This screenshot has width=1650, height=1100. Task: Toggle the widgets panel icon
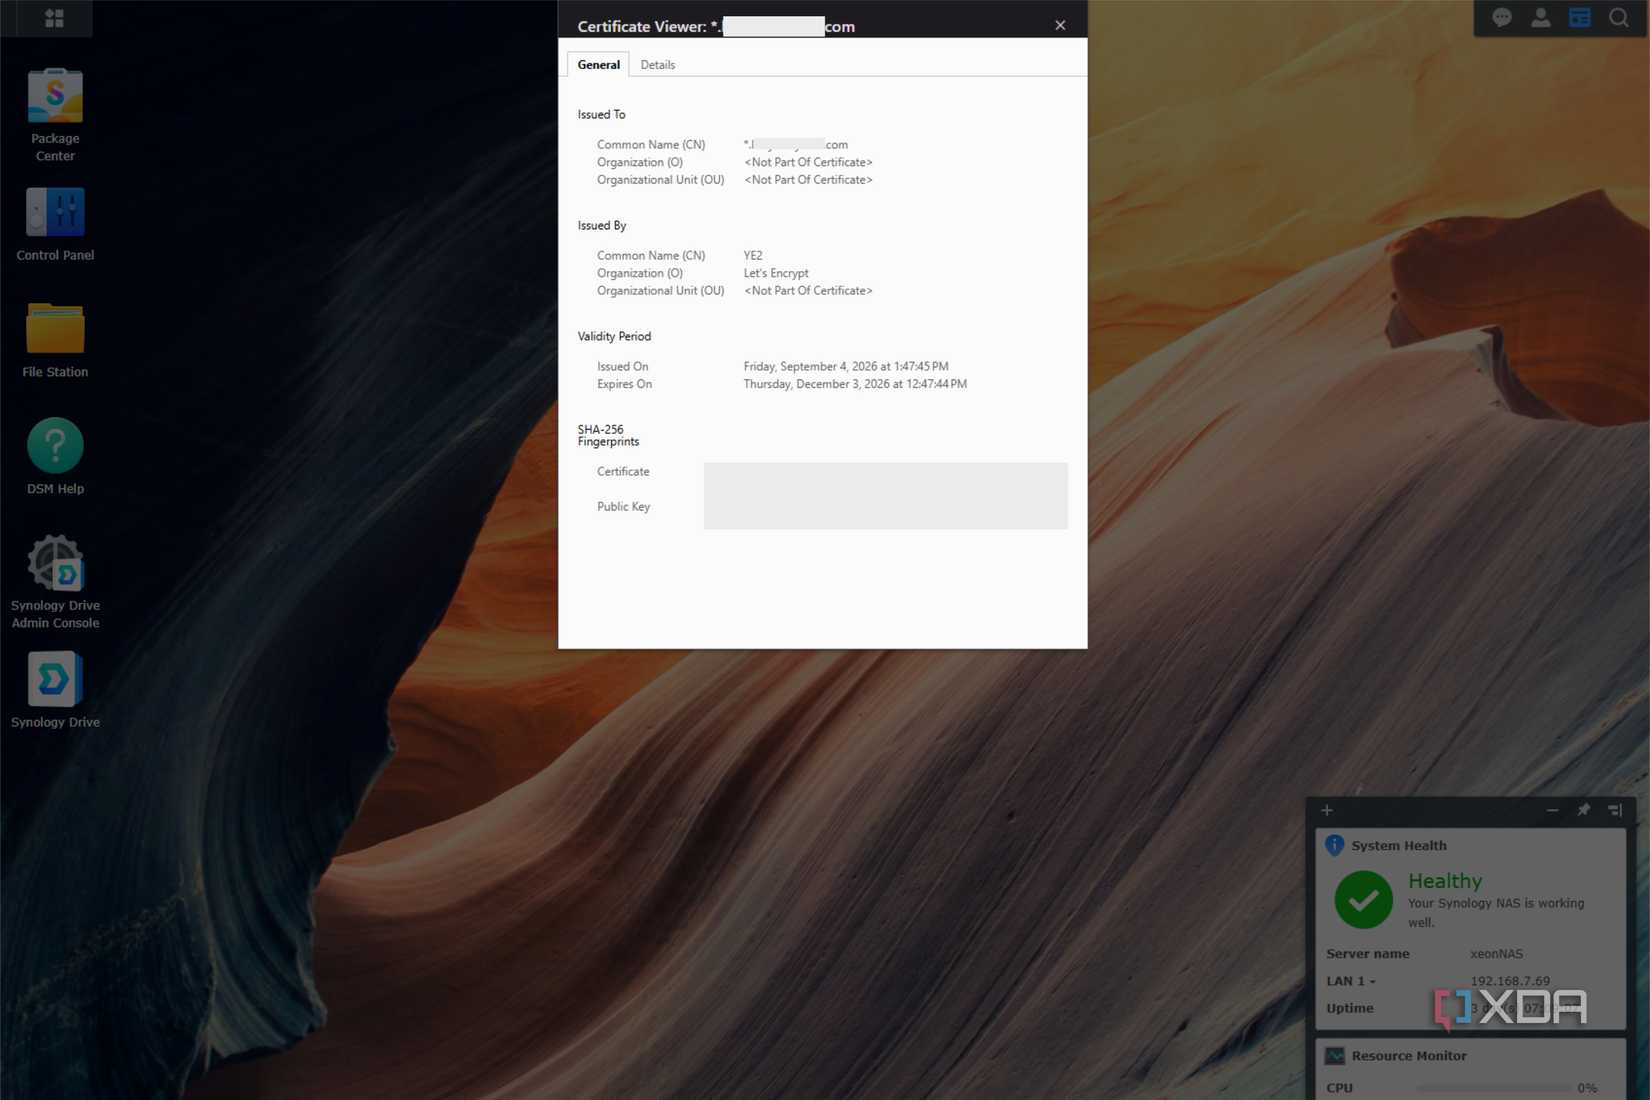pos(1579,18)
